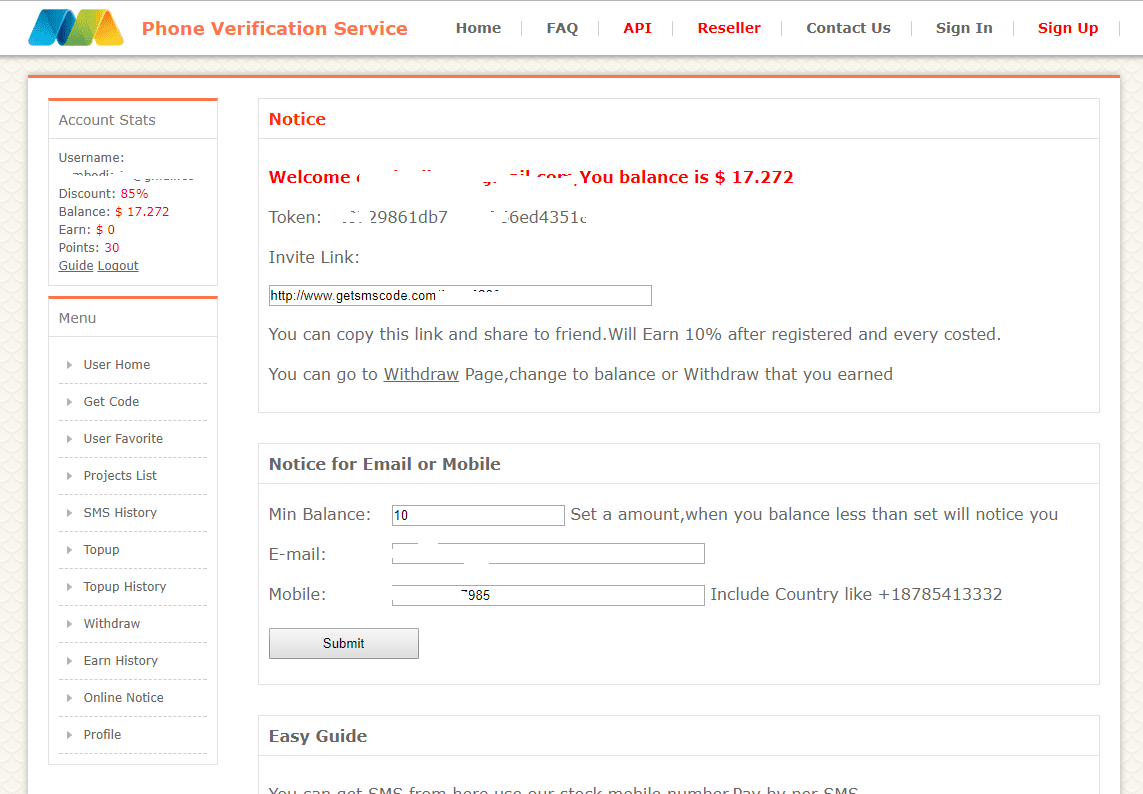Click the Sign Up link

1067,28
